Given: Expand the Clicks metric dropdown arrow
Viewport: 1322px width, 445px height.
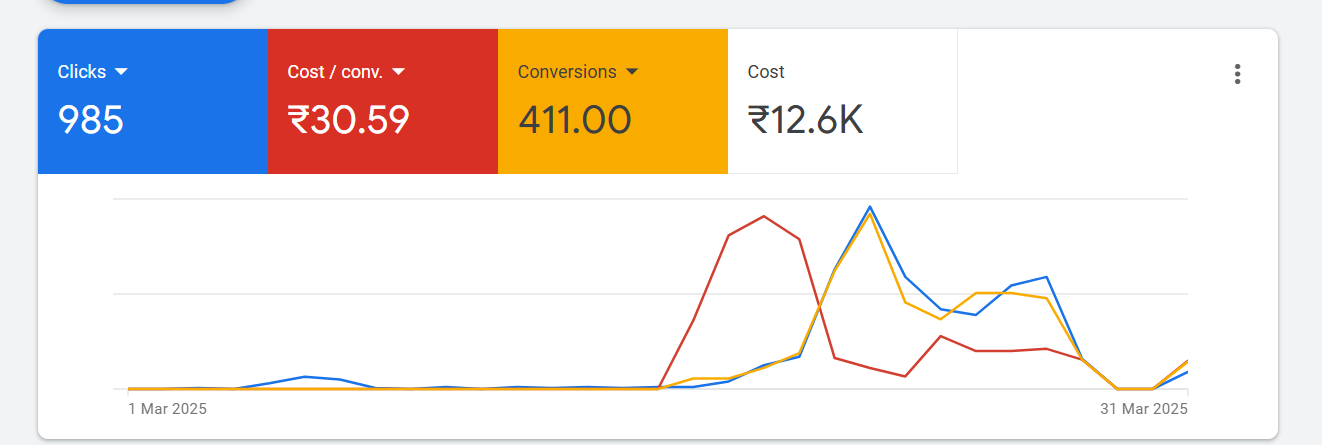Looking at the screenshot, I should [x=121, y=72].
